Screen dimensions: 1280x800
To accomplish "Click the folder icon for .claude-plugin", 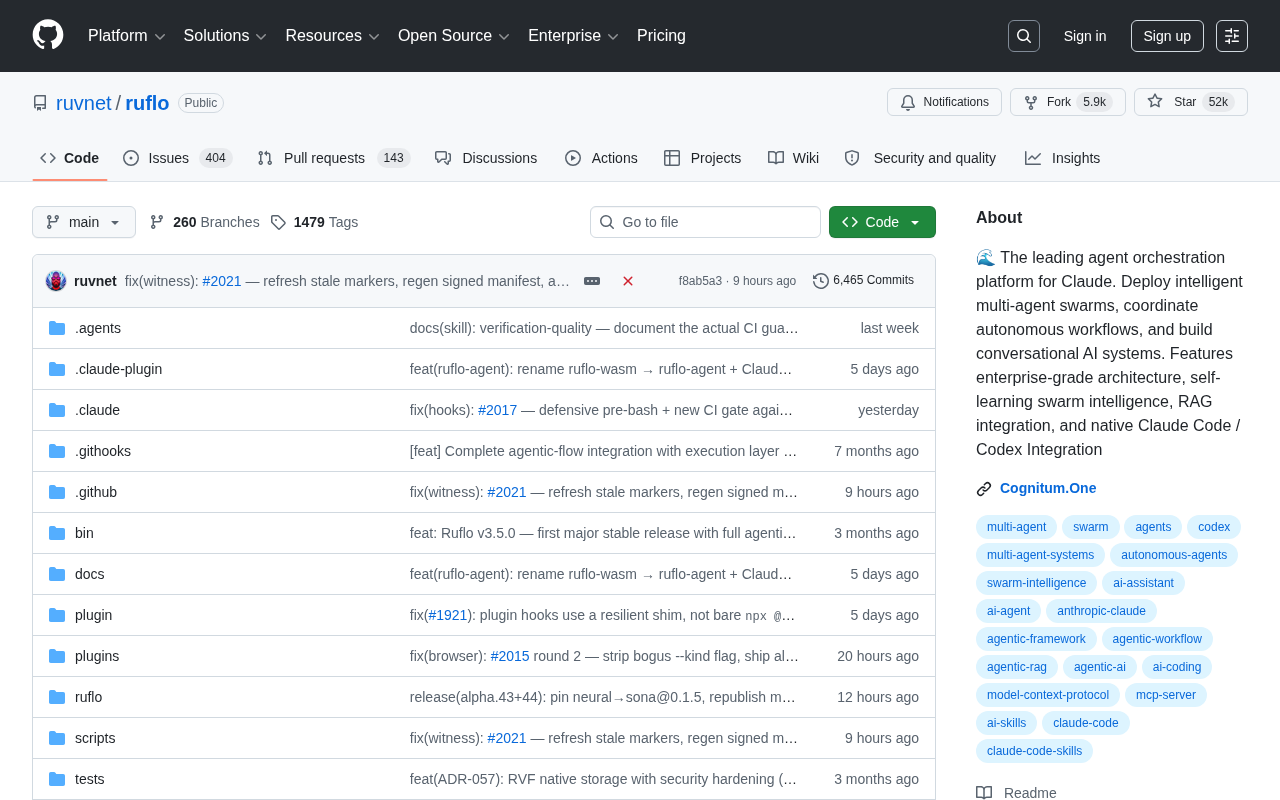I will point(57,369).
